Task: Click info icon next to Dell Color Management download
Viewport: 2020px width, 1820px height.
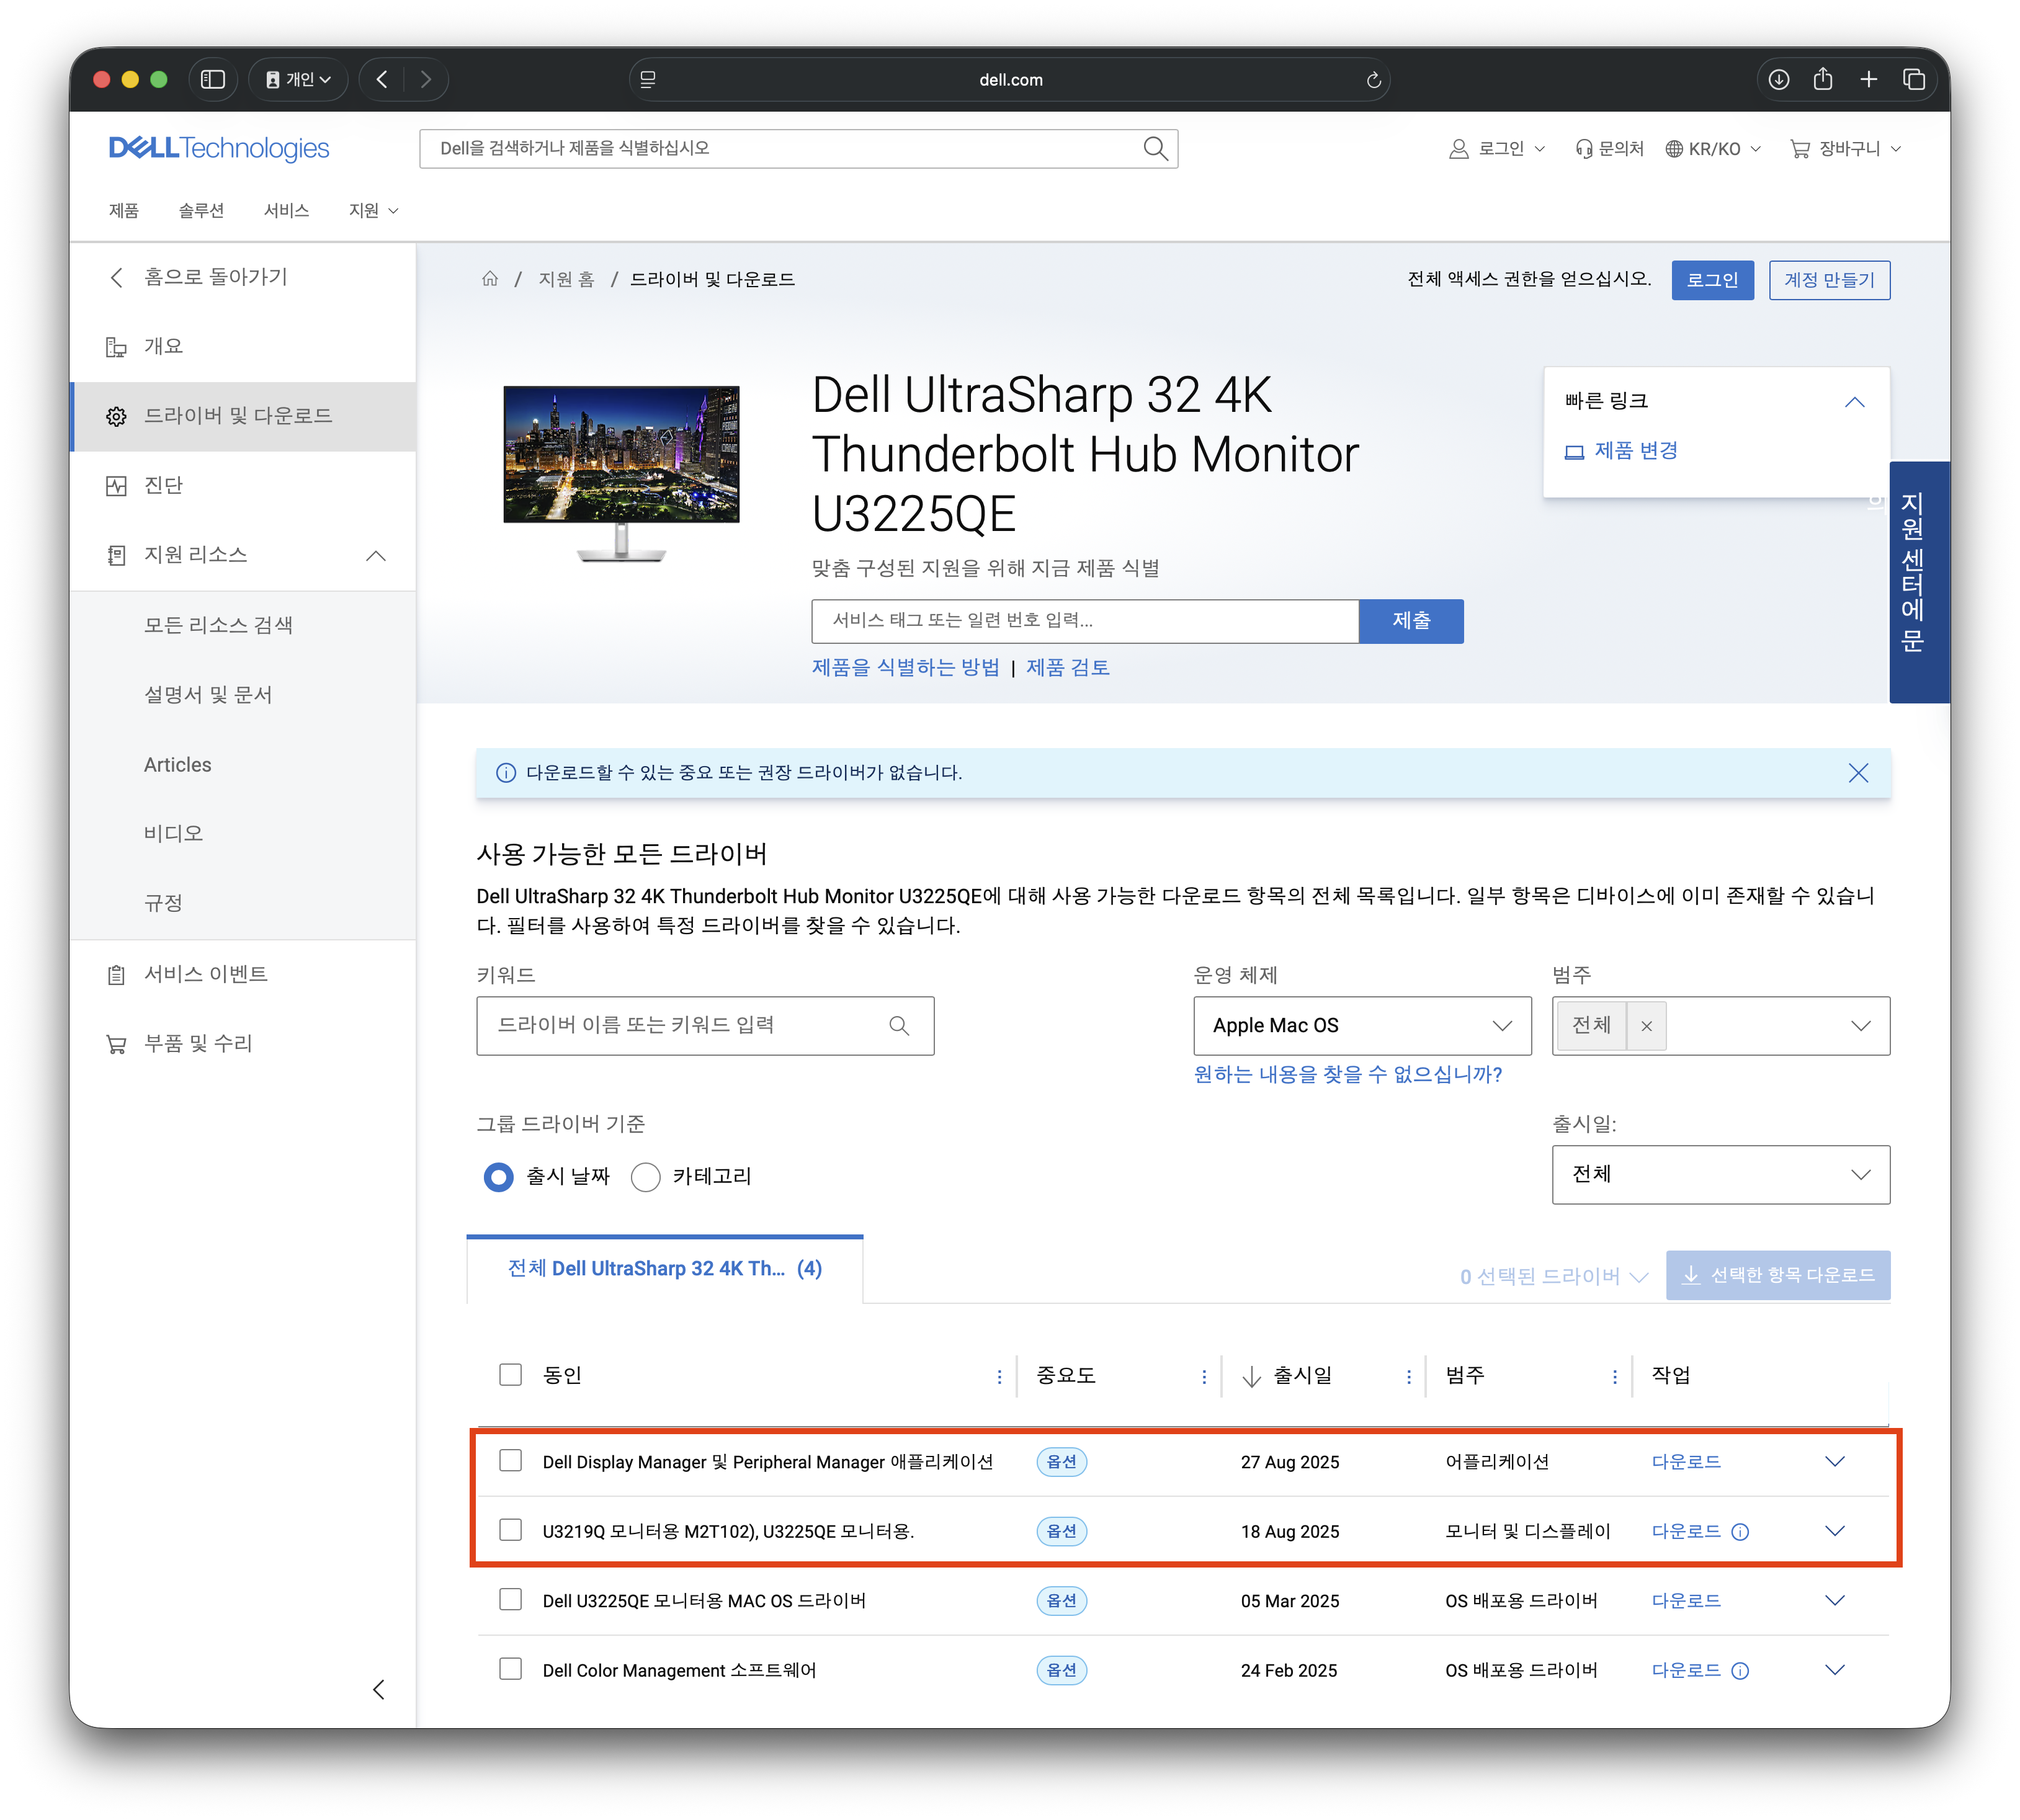Action: (1740, 1671)
